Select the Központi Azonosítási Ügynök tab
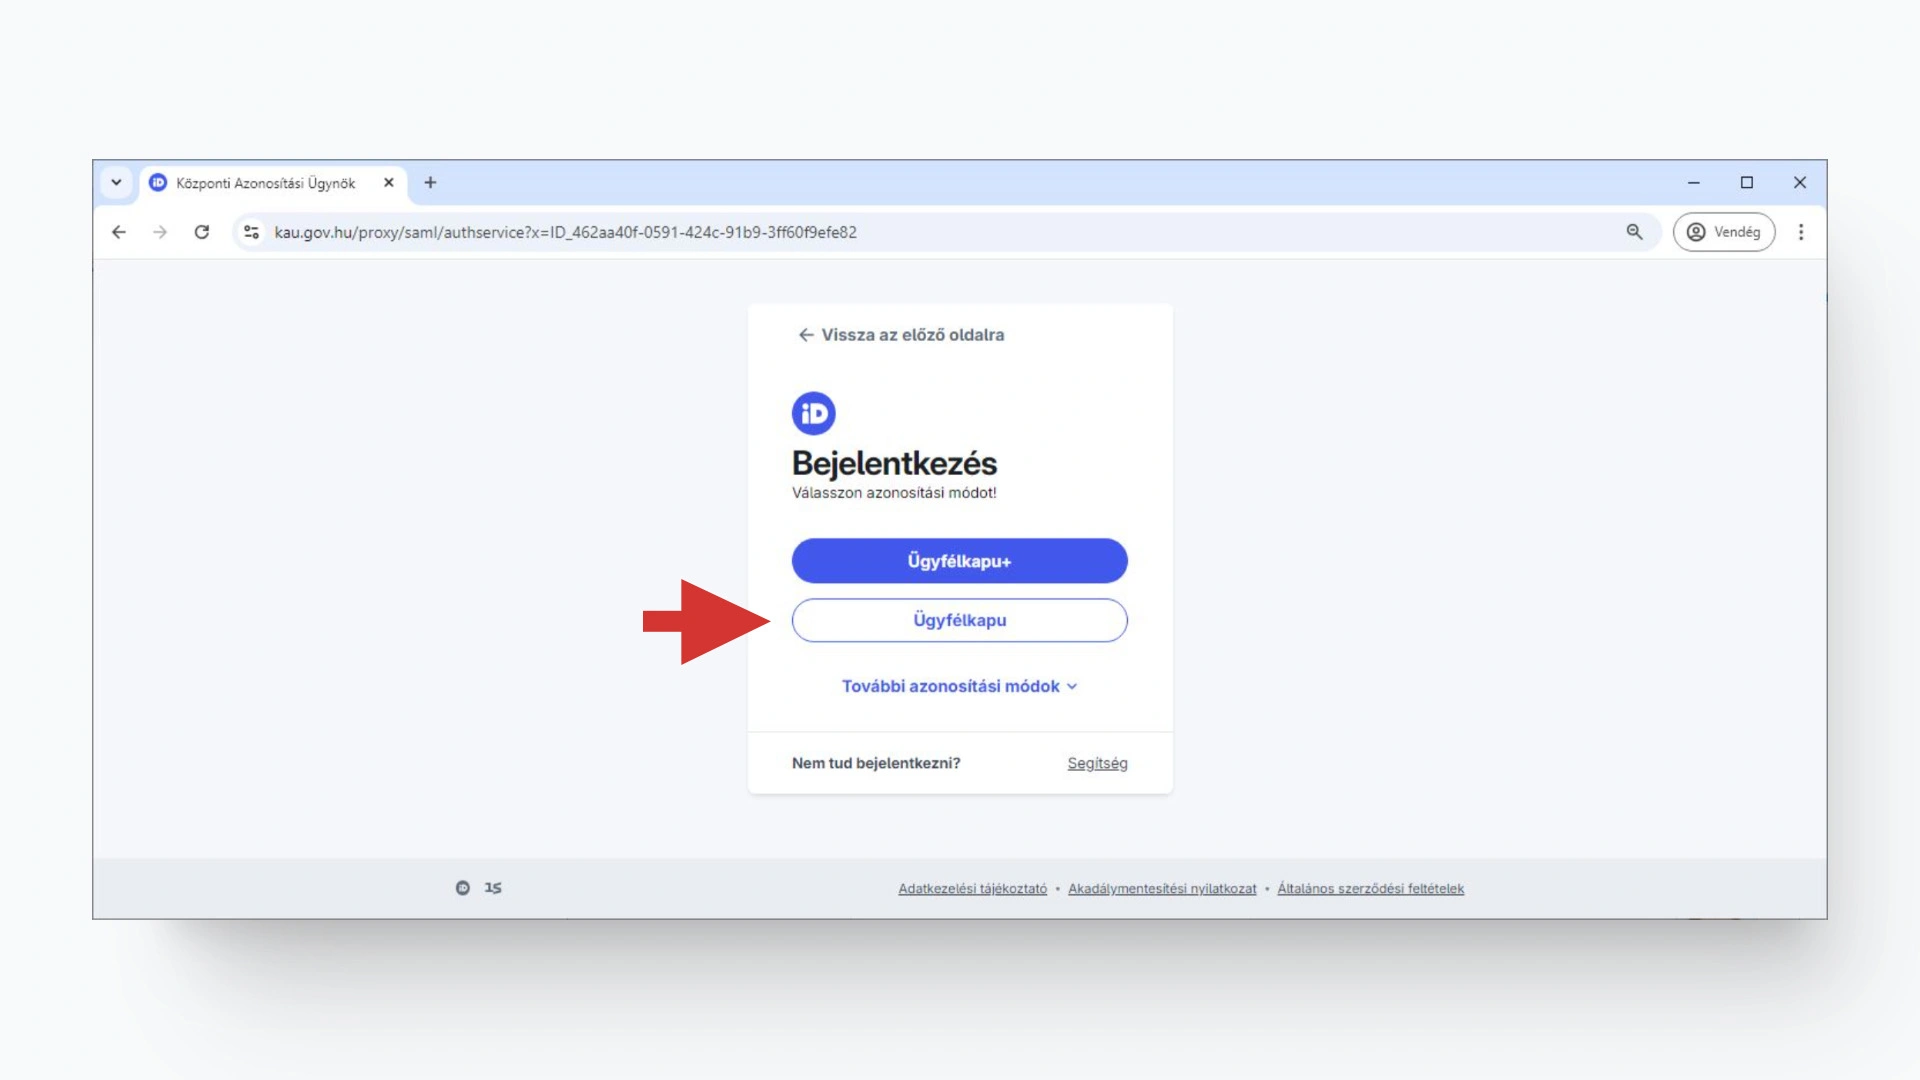Viewport: 1920px width, 1080px height. click(265, 183)
